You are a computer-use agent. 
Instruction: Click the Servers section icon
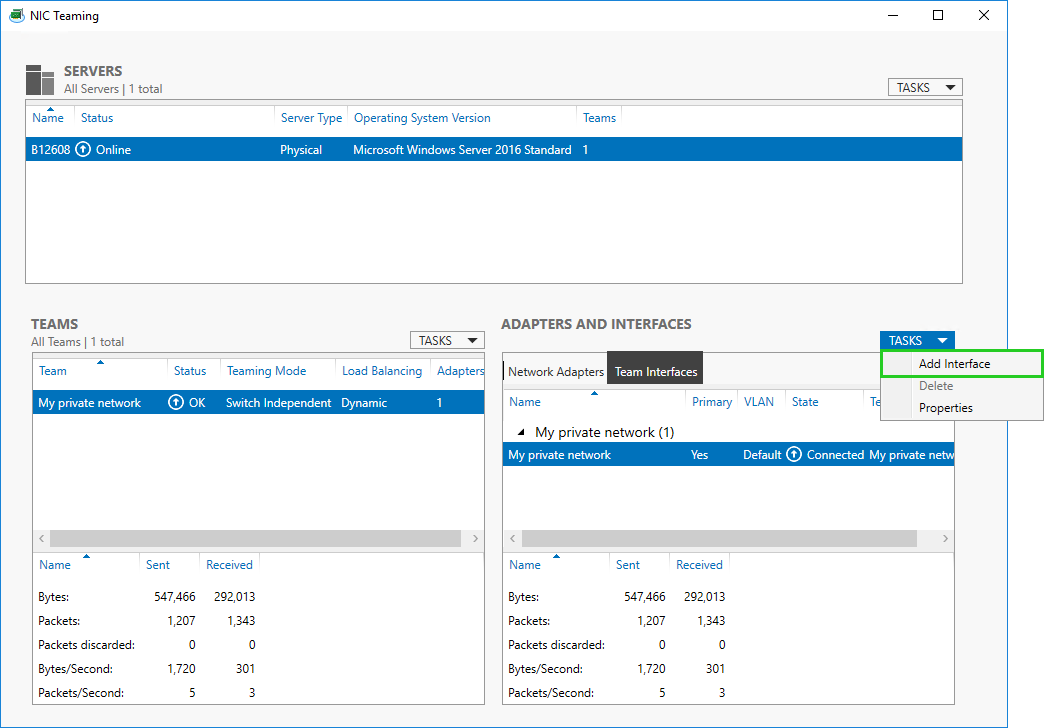coord(40,80)
